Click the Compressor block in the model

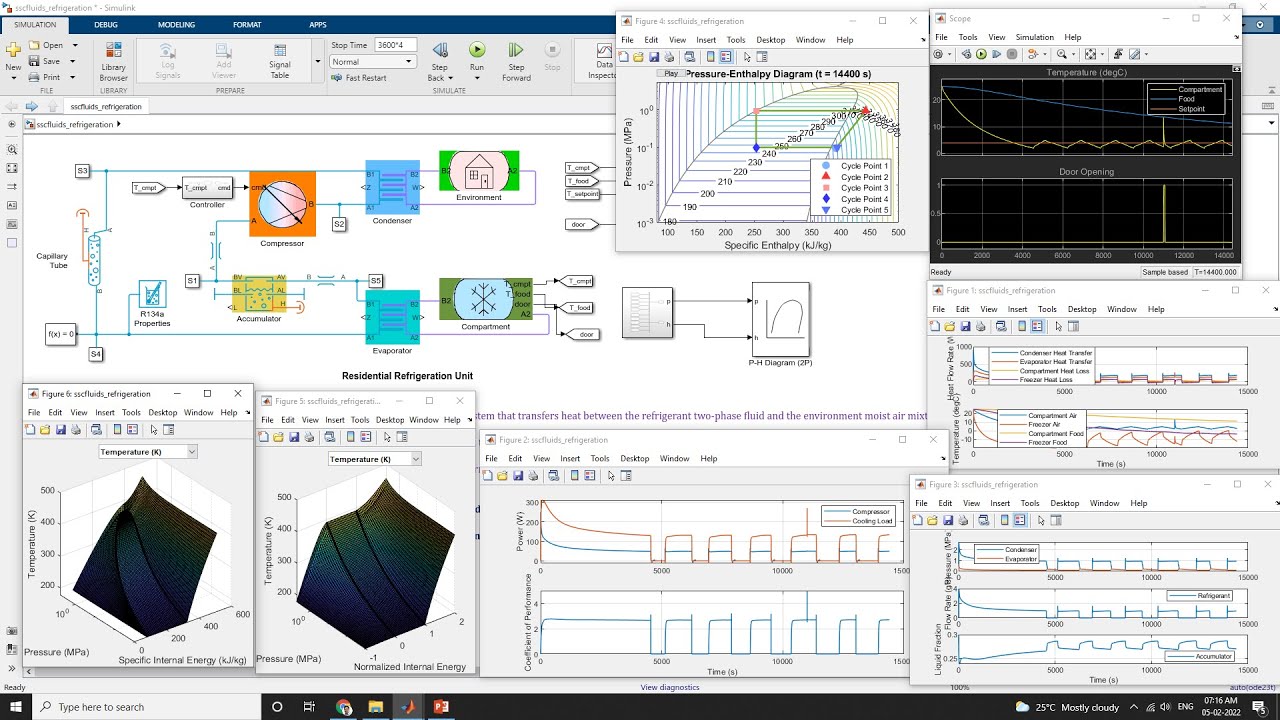(282, 203)
